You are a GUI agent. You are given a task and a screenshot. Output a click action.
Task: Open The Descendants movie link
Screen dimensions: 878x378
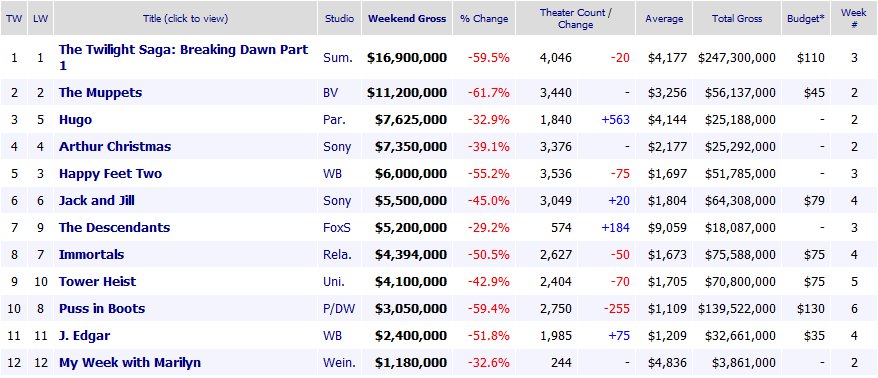(x=114, y=227)
